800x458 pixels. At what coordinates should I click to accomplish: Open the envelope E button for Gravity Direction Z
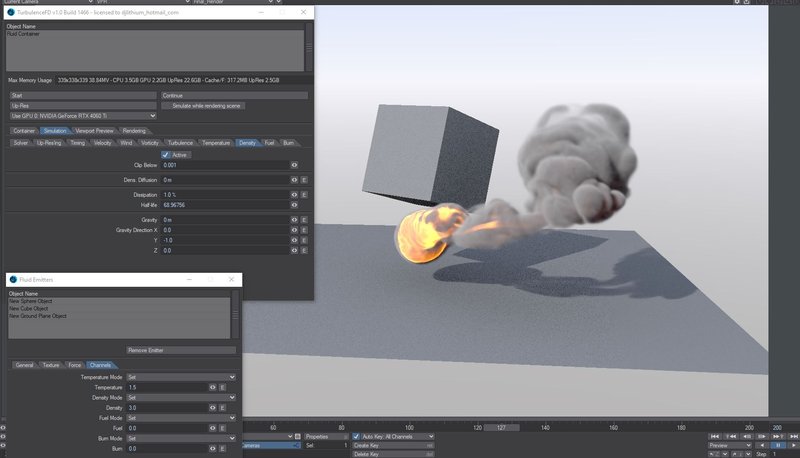[x=304, y=250]
